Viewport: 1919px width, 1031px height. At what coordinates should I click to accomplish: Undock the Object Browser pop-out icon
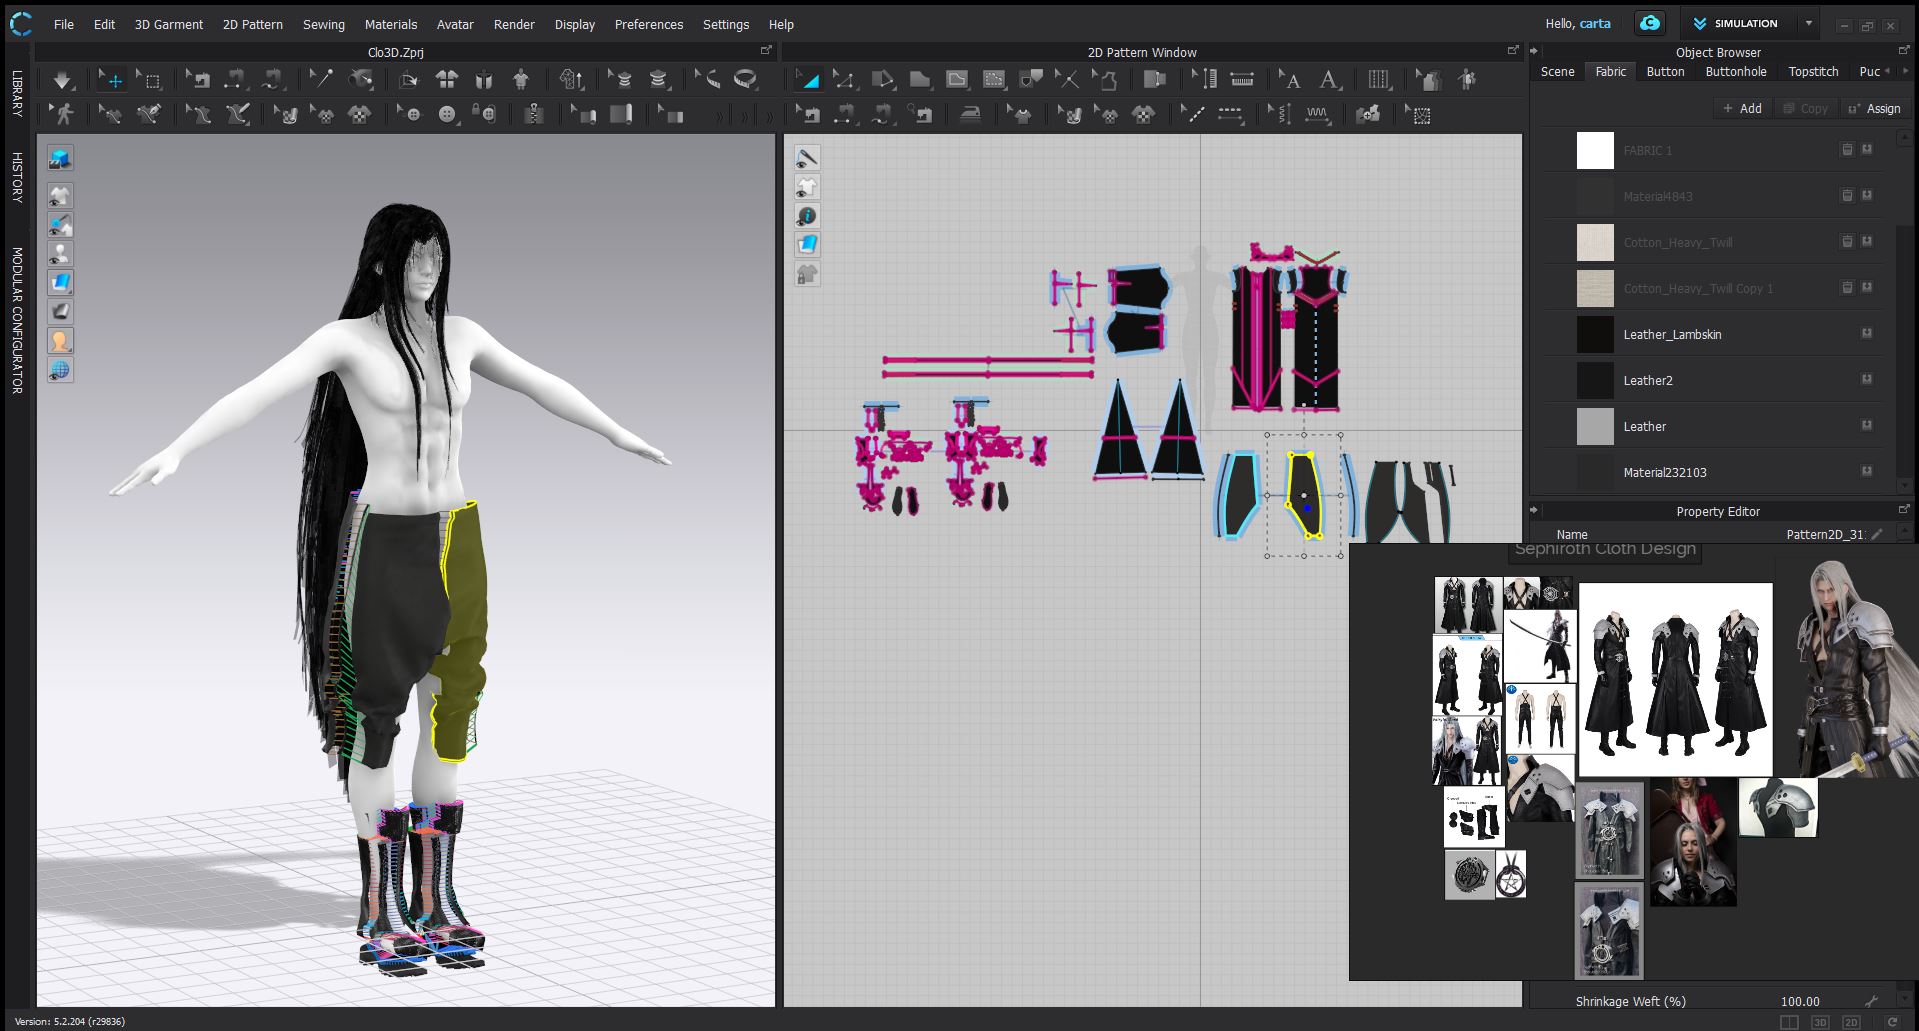click(x=1903, y=50)
